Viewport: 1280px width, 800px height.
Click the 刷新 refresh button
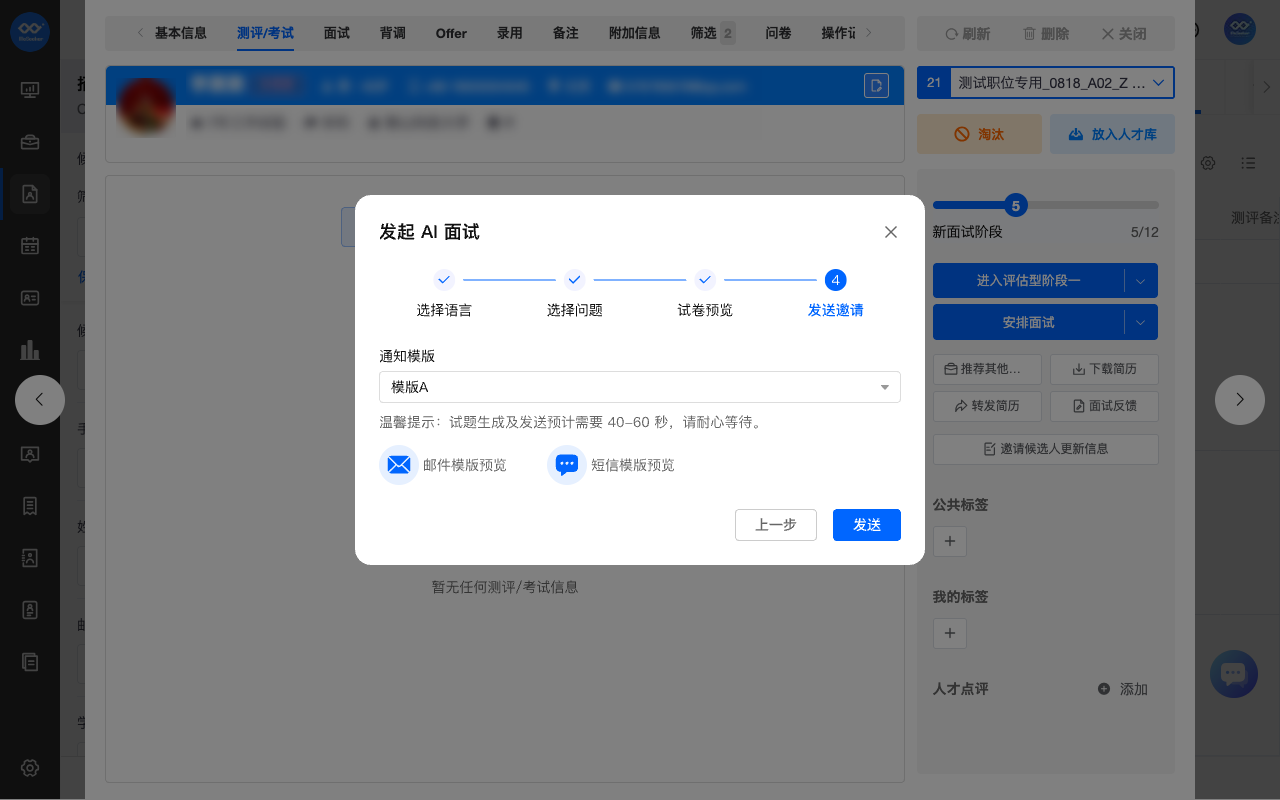pos(967,34)
